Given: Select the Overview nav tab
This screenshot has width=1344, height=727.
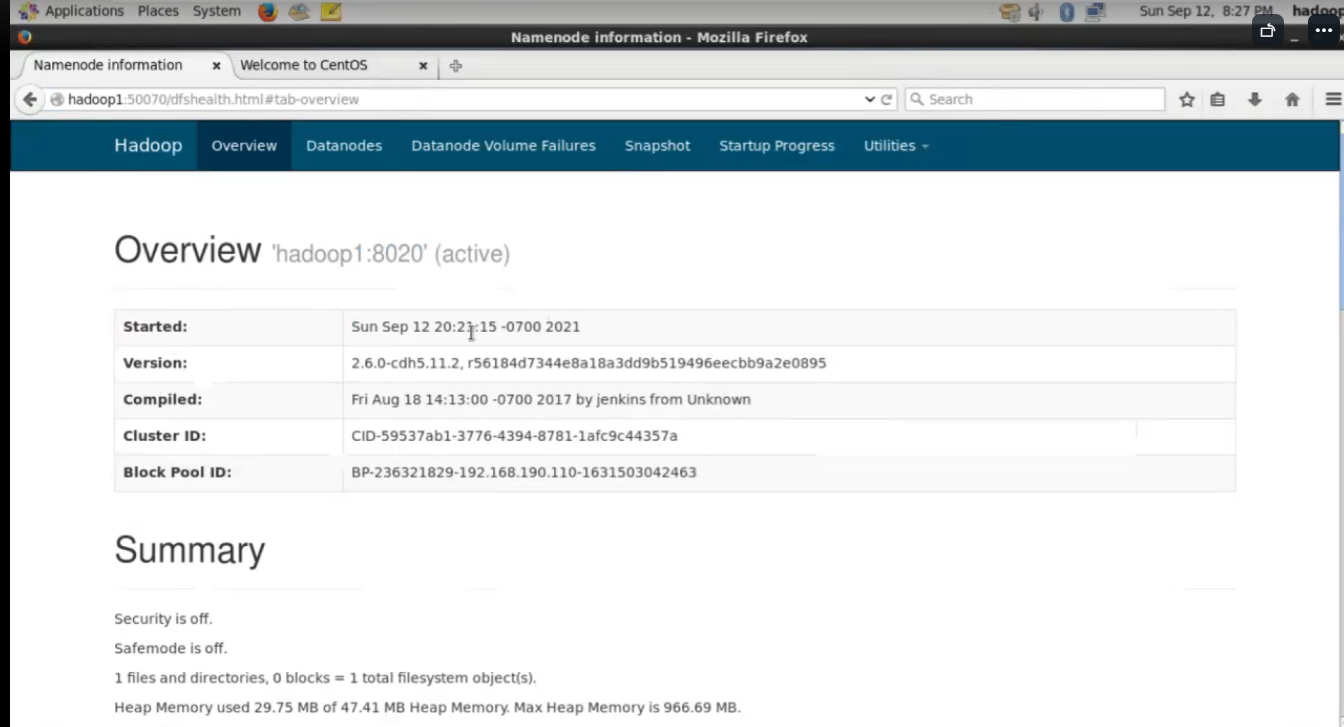Looking at the screenshot, I should (244, 146).
